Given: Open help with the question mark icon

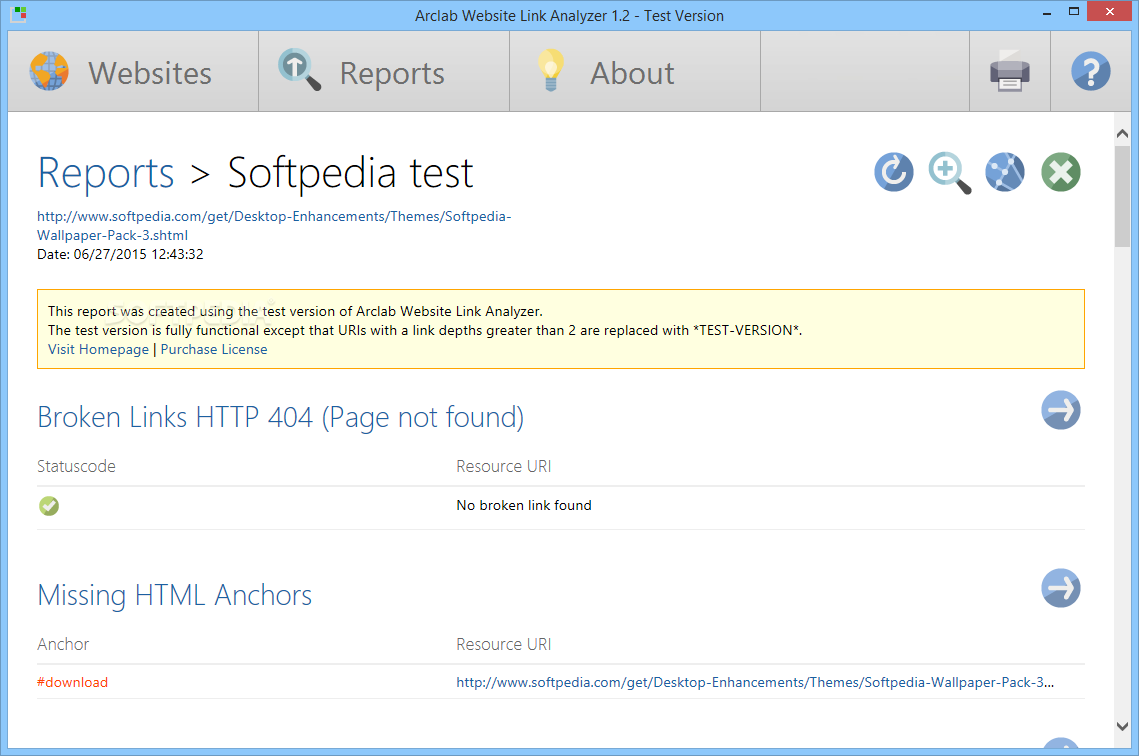Looking at the screenshot, I should [x=1090, y=71].
